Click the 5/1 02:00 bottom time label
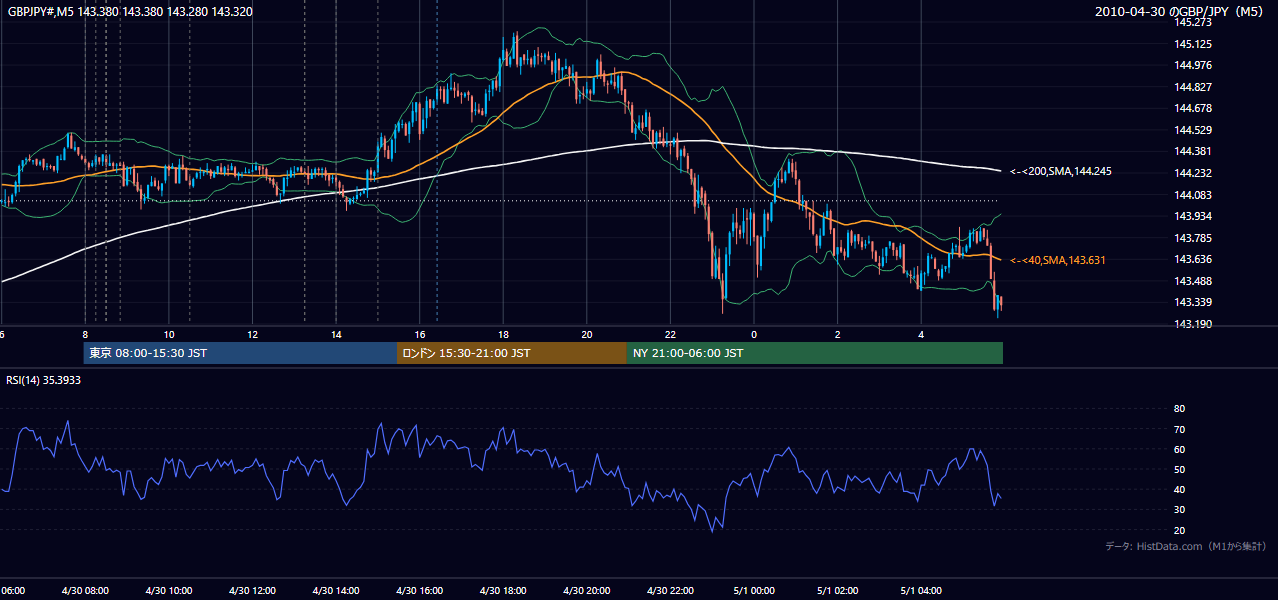 (x=838, y=591)
